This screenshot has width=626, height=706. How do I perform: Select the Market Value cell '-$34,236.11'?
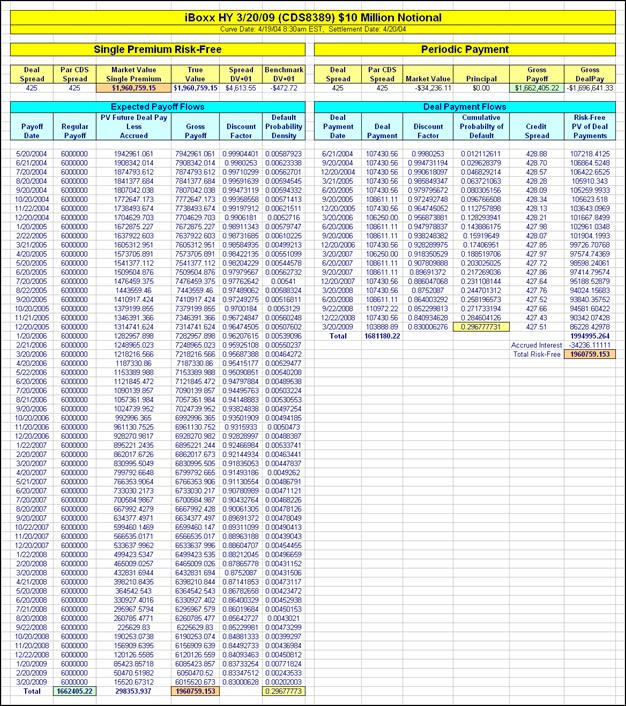[428, 88]
